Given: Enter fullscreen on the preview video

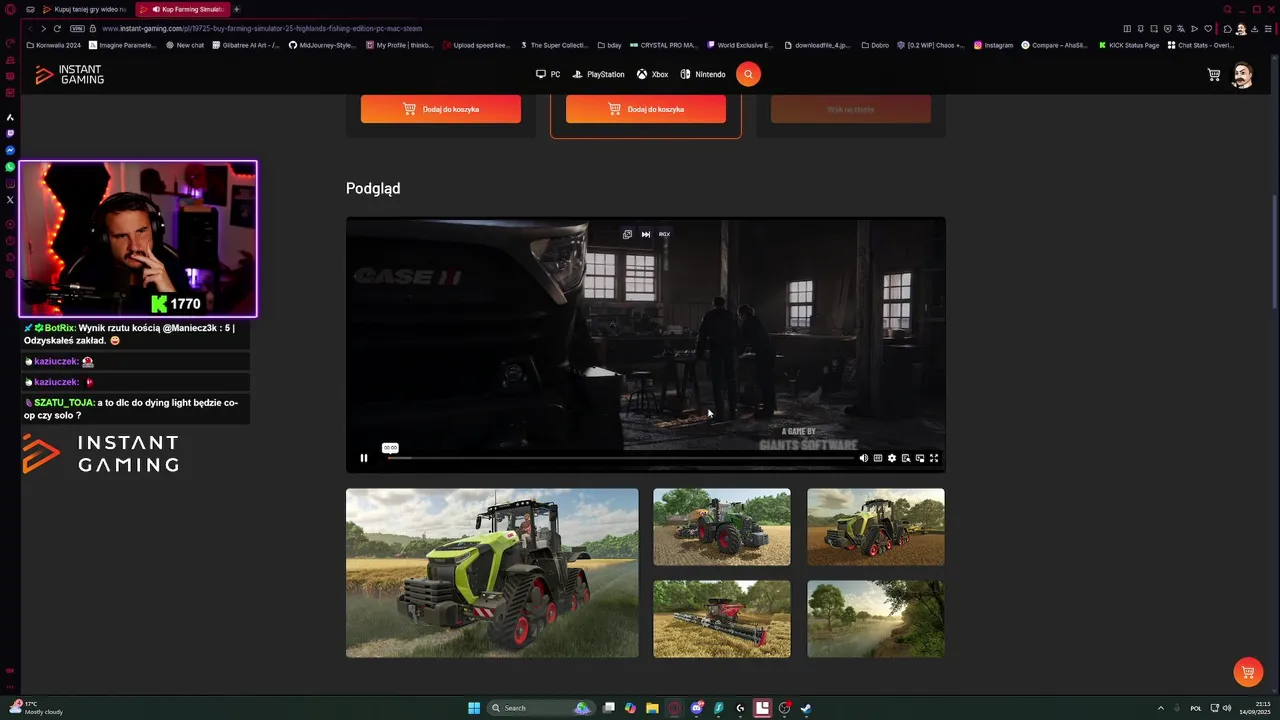Looking at the screenshot, I should point(934,458).
